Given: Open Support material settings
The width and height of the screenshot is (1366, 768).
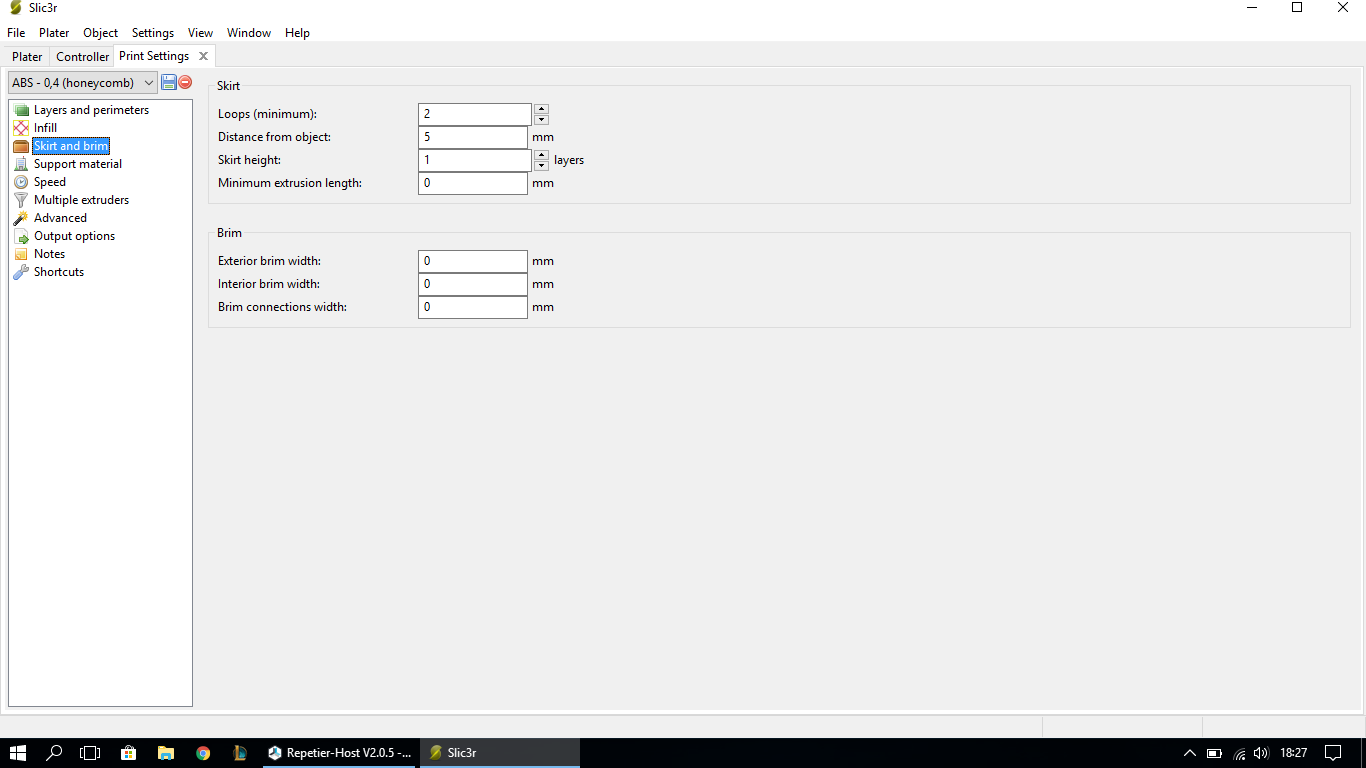Looking at the screenshot, I should [77, 164].
